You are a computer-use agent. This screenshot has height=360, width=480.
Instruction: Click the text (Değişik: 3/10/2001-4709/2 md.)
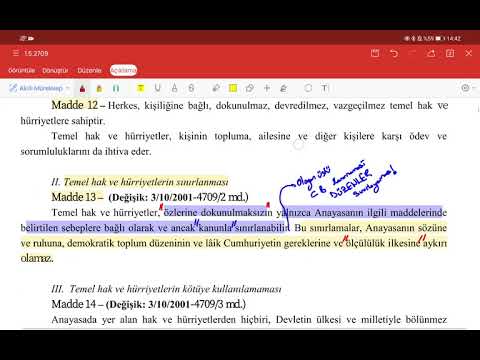(x=178, y=197)
